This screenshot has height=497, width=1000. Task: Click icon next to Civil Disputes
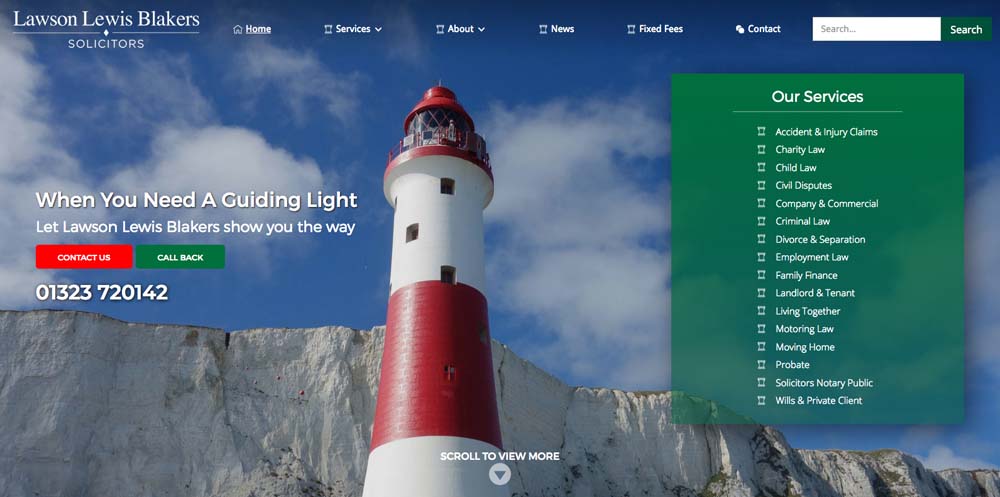pyautogui.click(x=761, y=185)
